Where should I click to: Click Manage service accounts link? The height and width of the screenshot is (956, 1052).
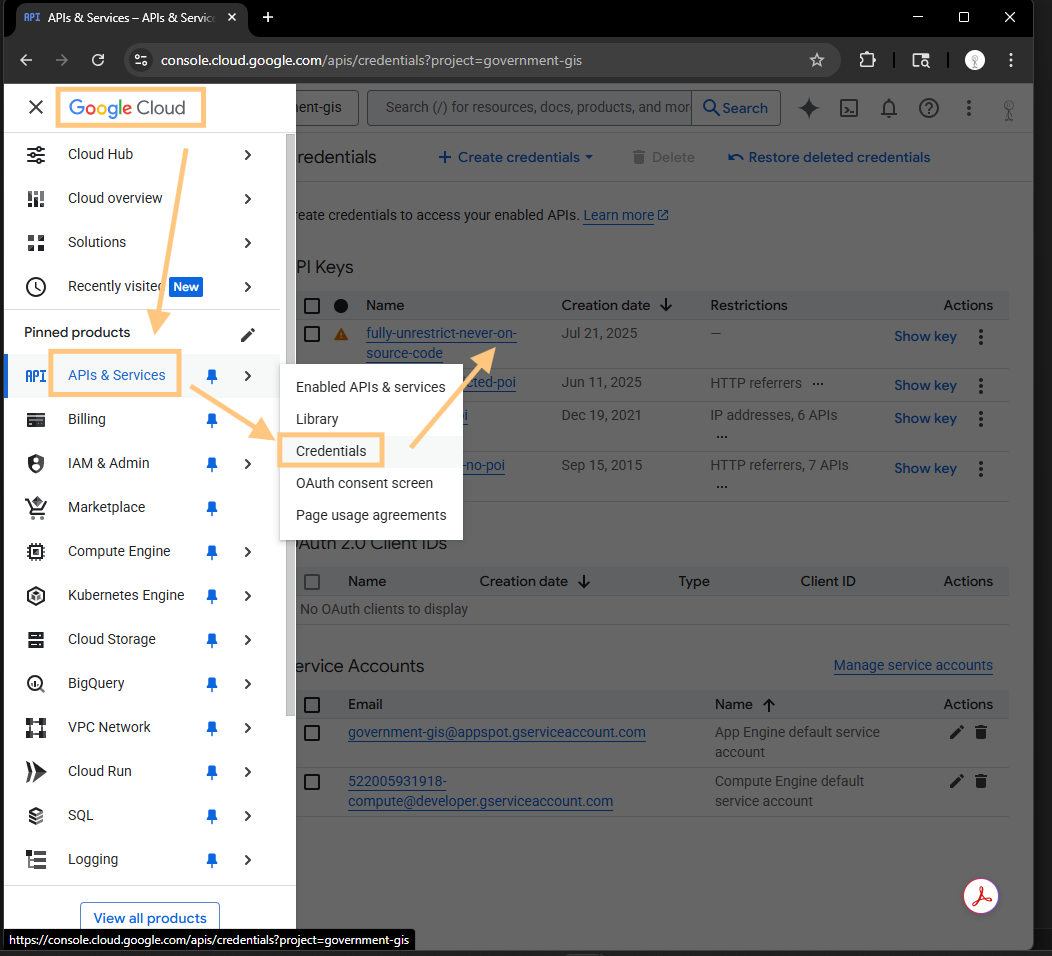pyautogui.click(x=913, y=666)
